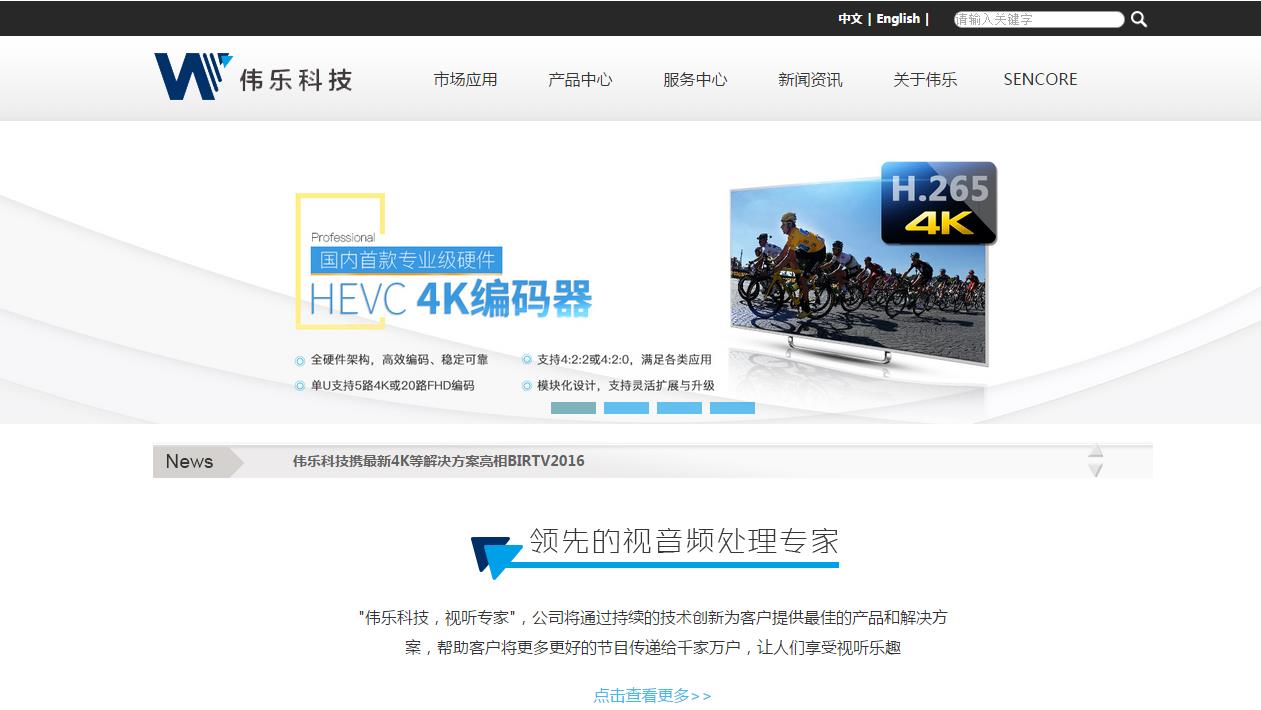
Task: Click the 国内首款专业级硬件 banner label
Action: (407, 260)
